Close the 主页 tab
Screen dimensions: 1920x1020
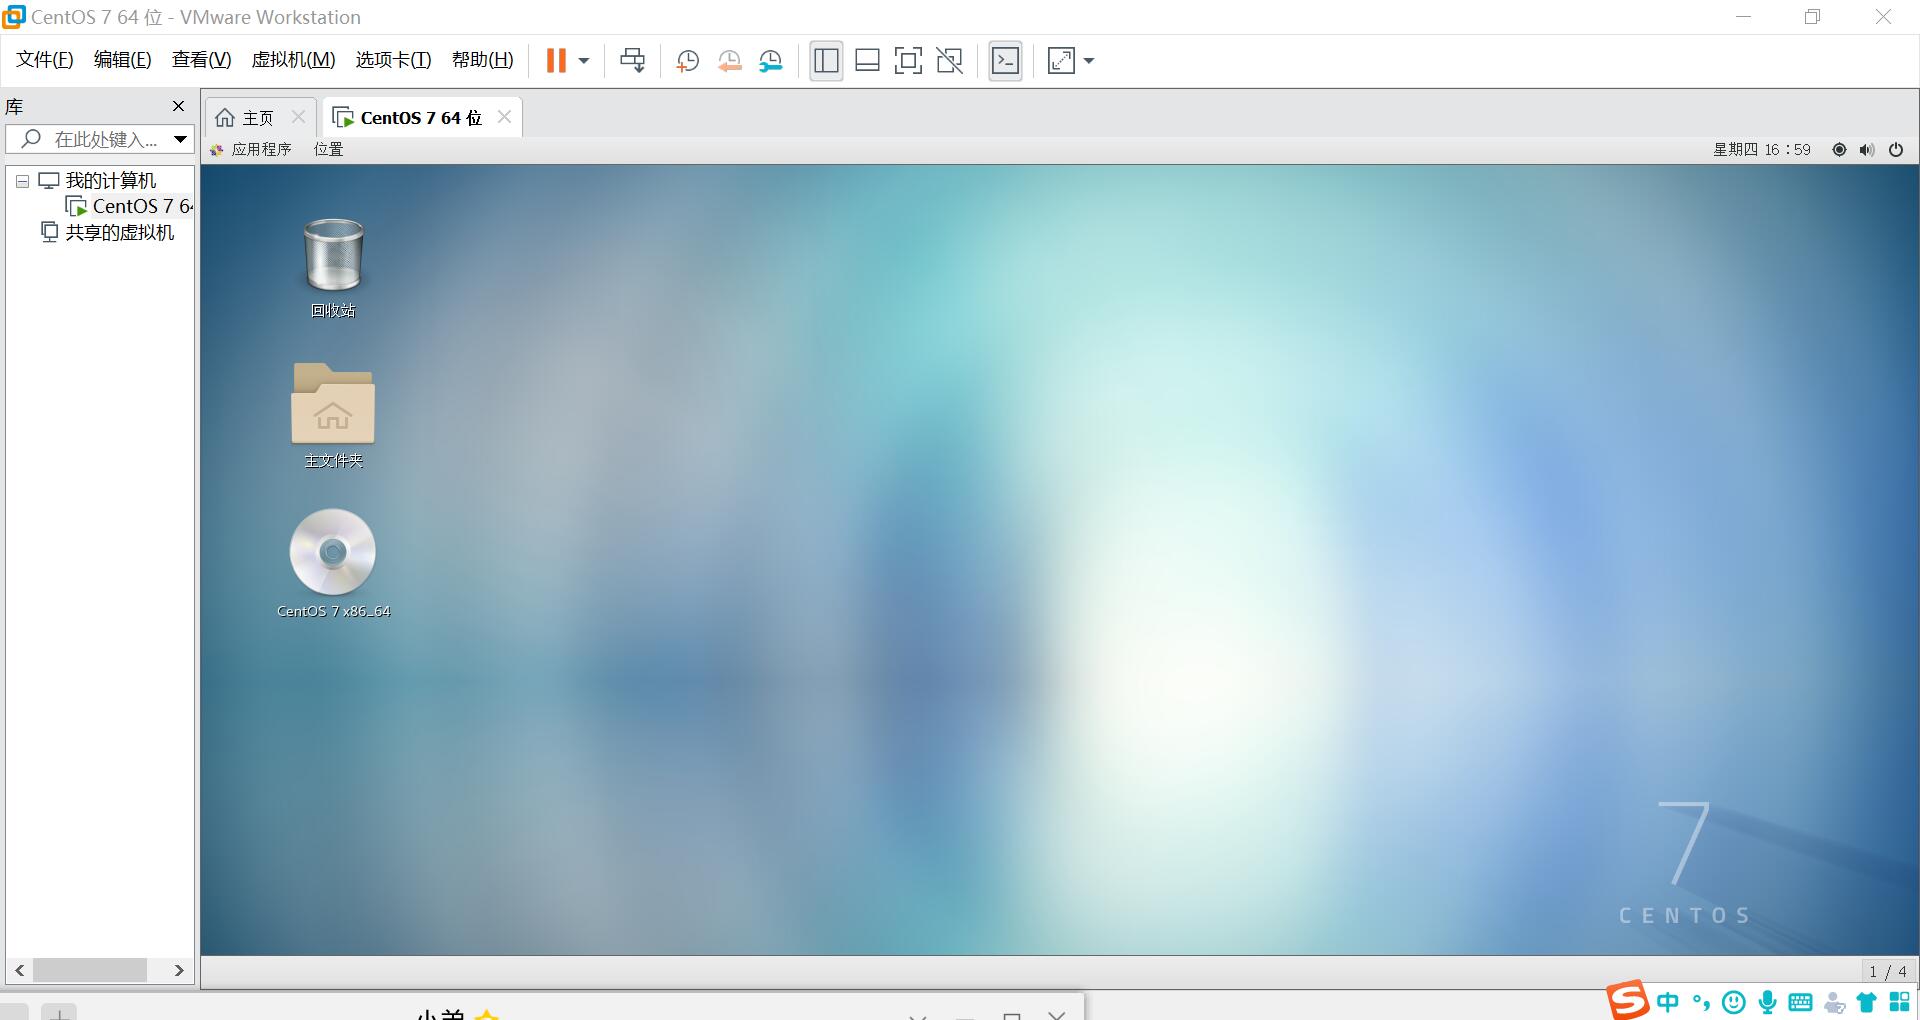[298, 117]
